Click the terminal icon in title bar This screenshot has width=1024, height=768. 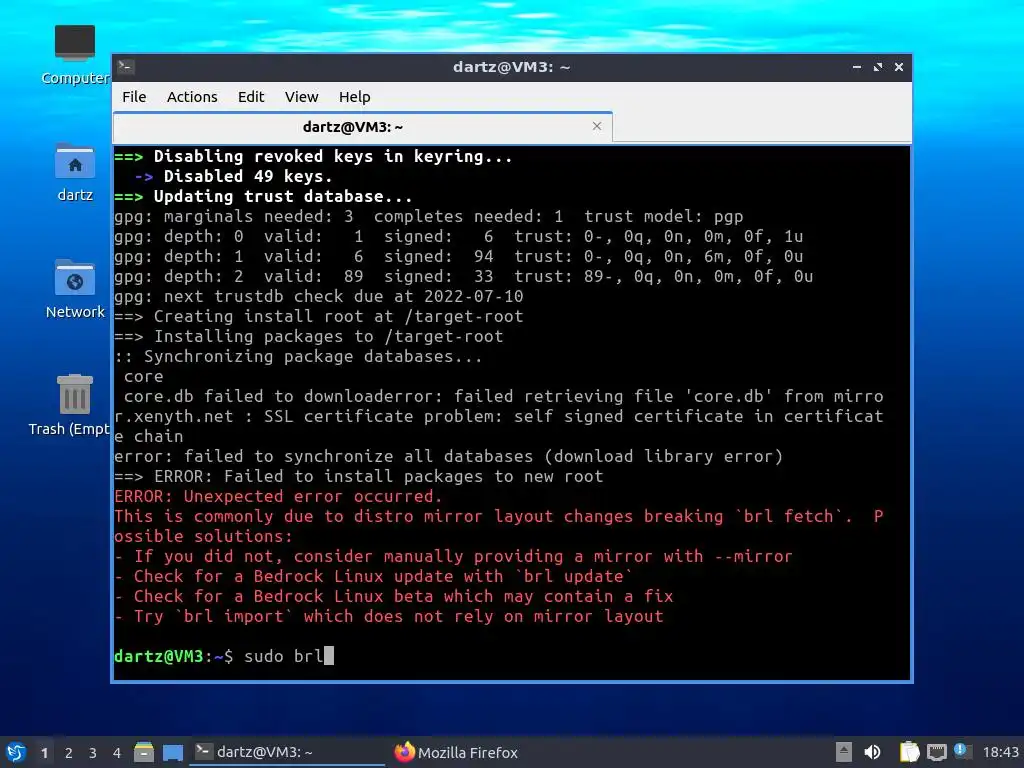[x=126, y=67]
